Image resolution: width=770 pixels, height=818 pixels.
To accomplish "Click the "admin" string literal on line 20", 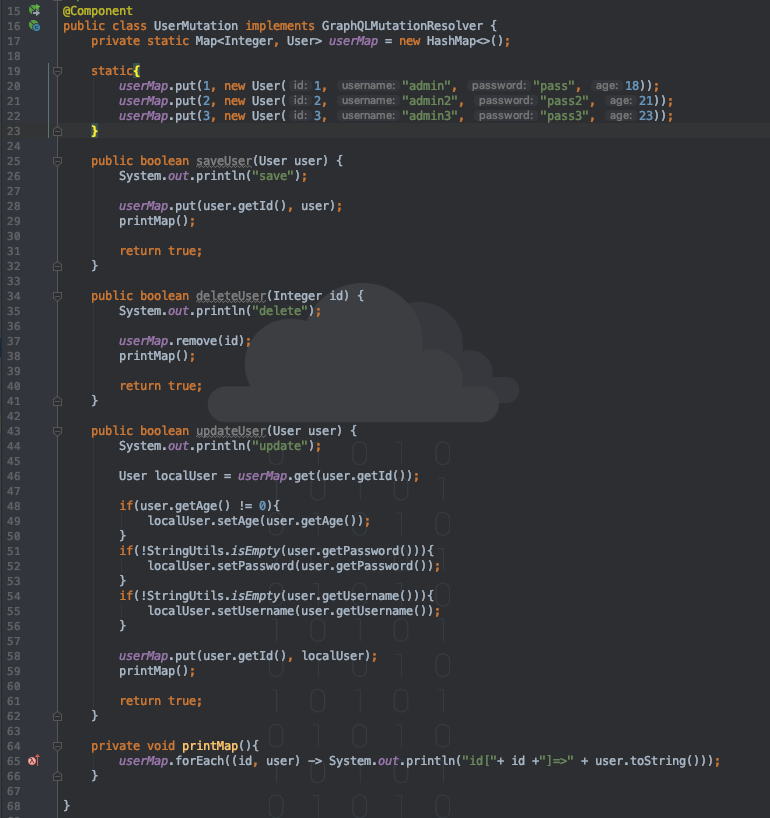I will tap(426, 86).
